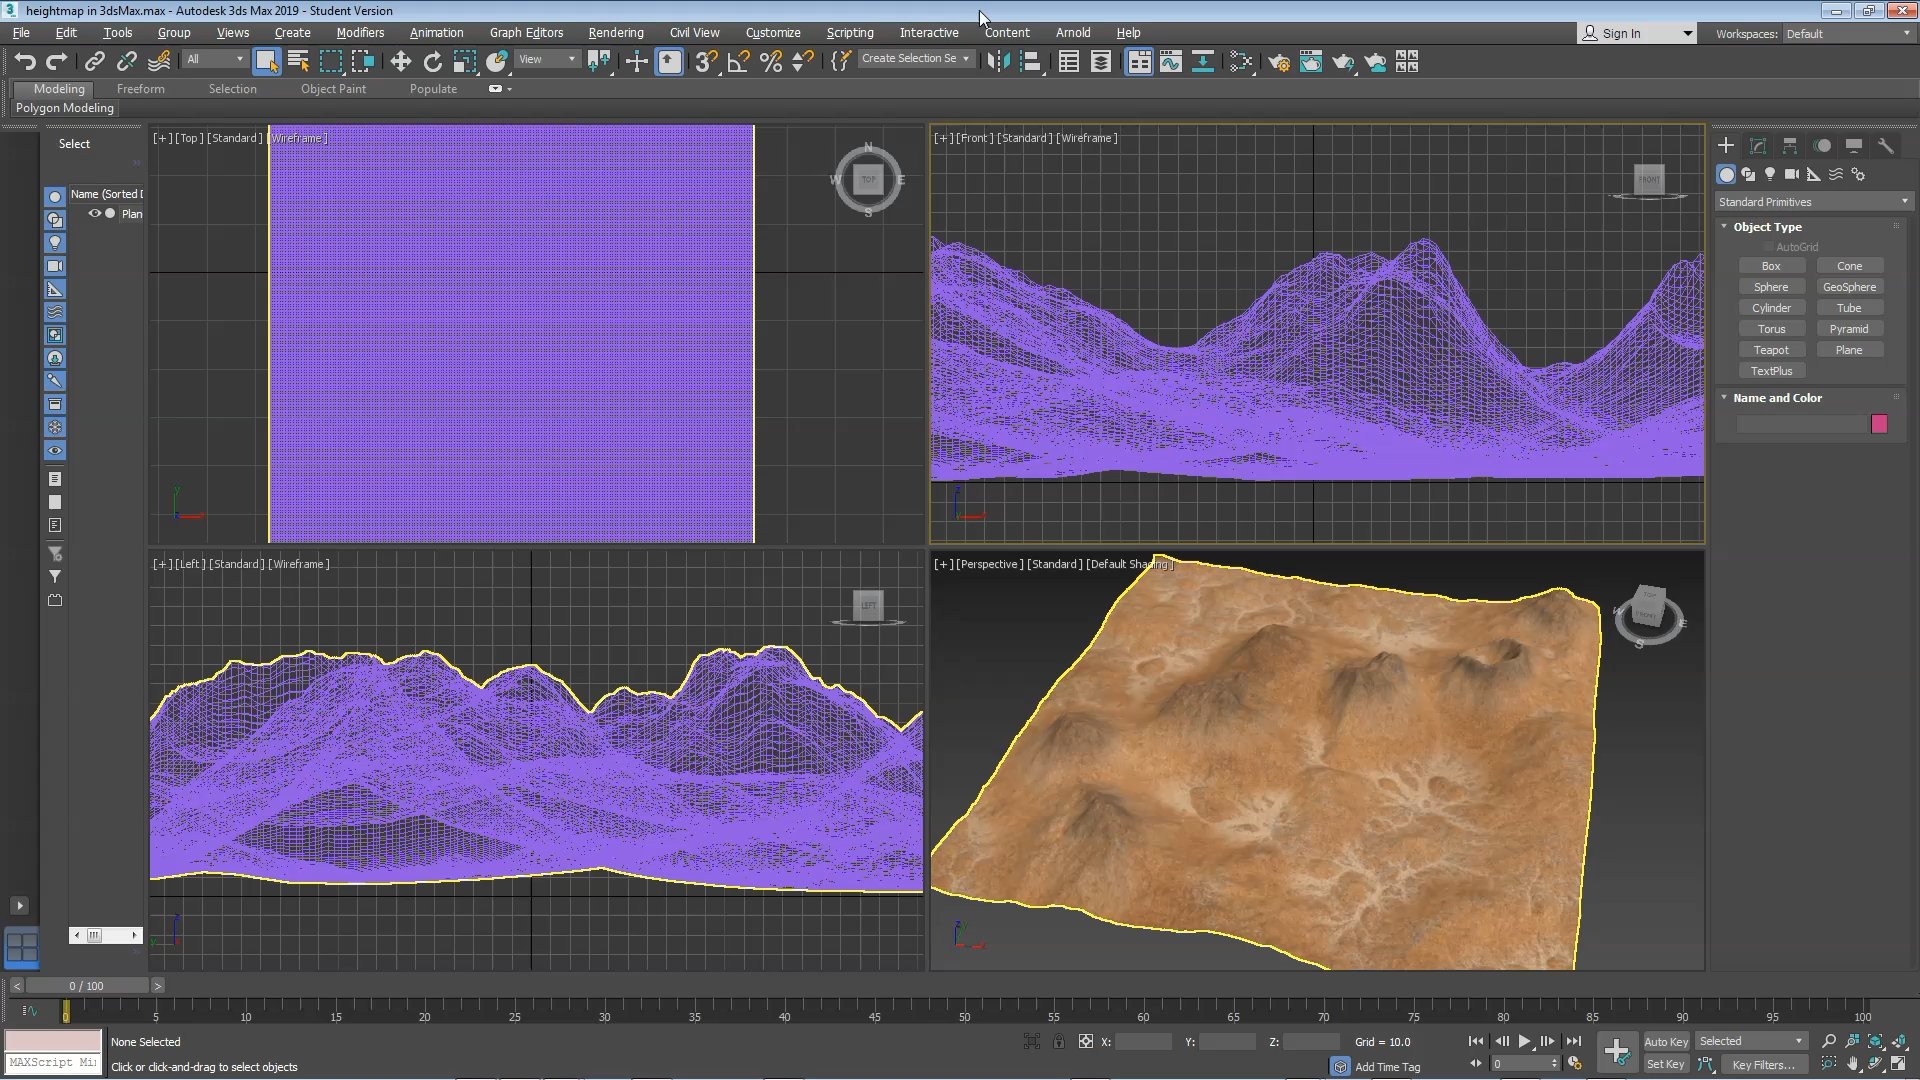This screenshot has width=1920, height=1080.
Task: Open the Standard Primitives dropdown
Action: (x=1812, y=202)
